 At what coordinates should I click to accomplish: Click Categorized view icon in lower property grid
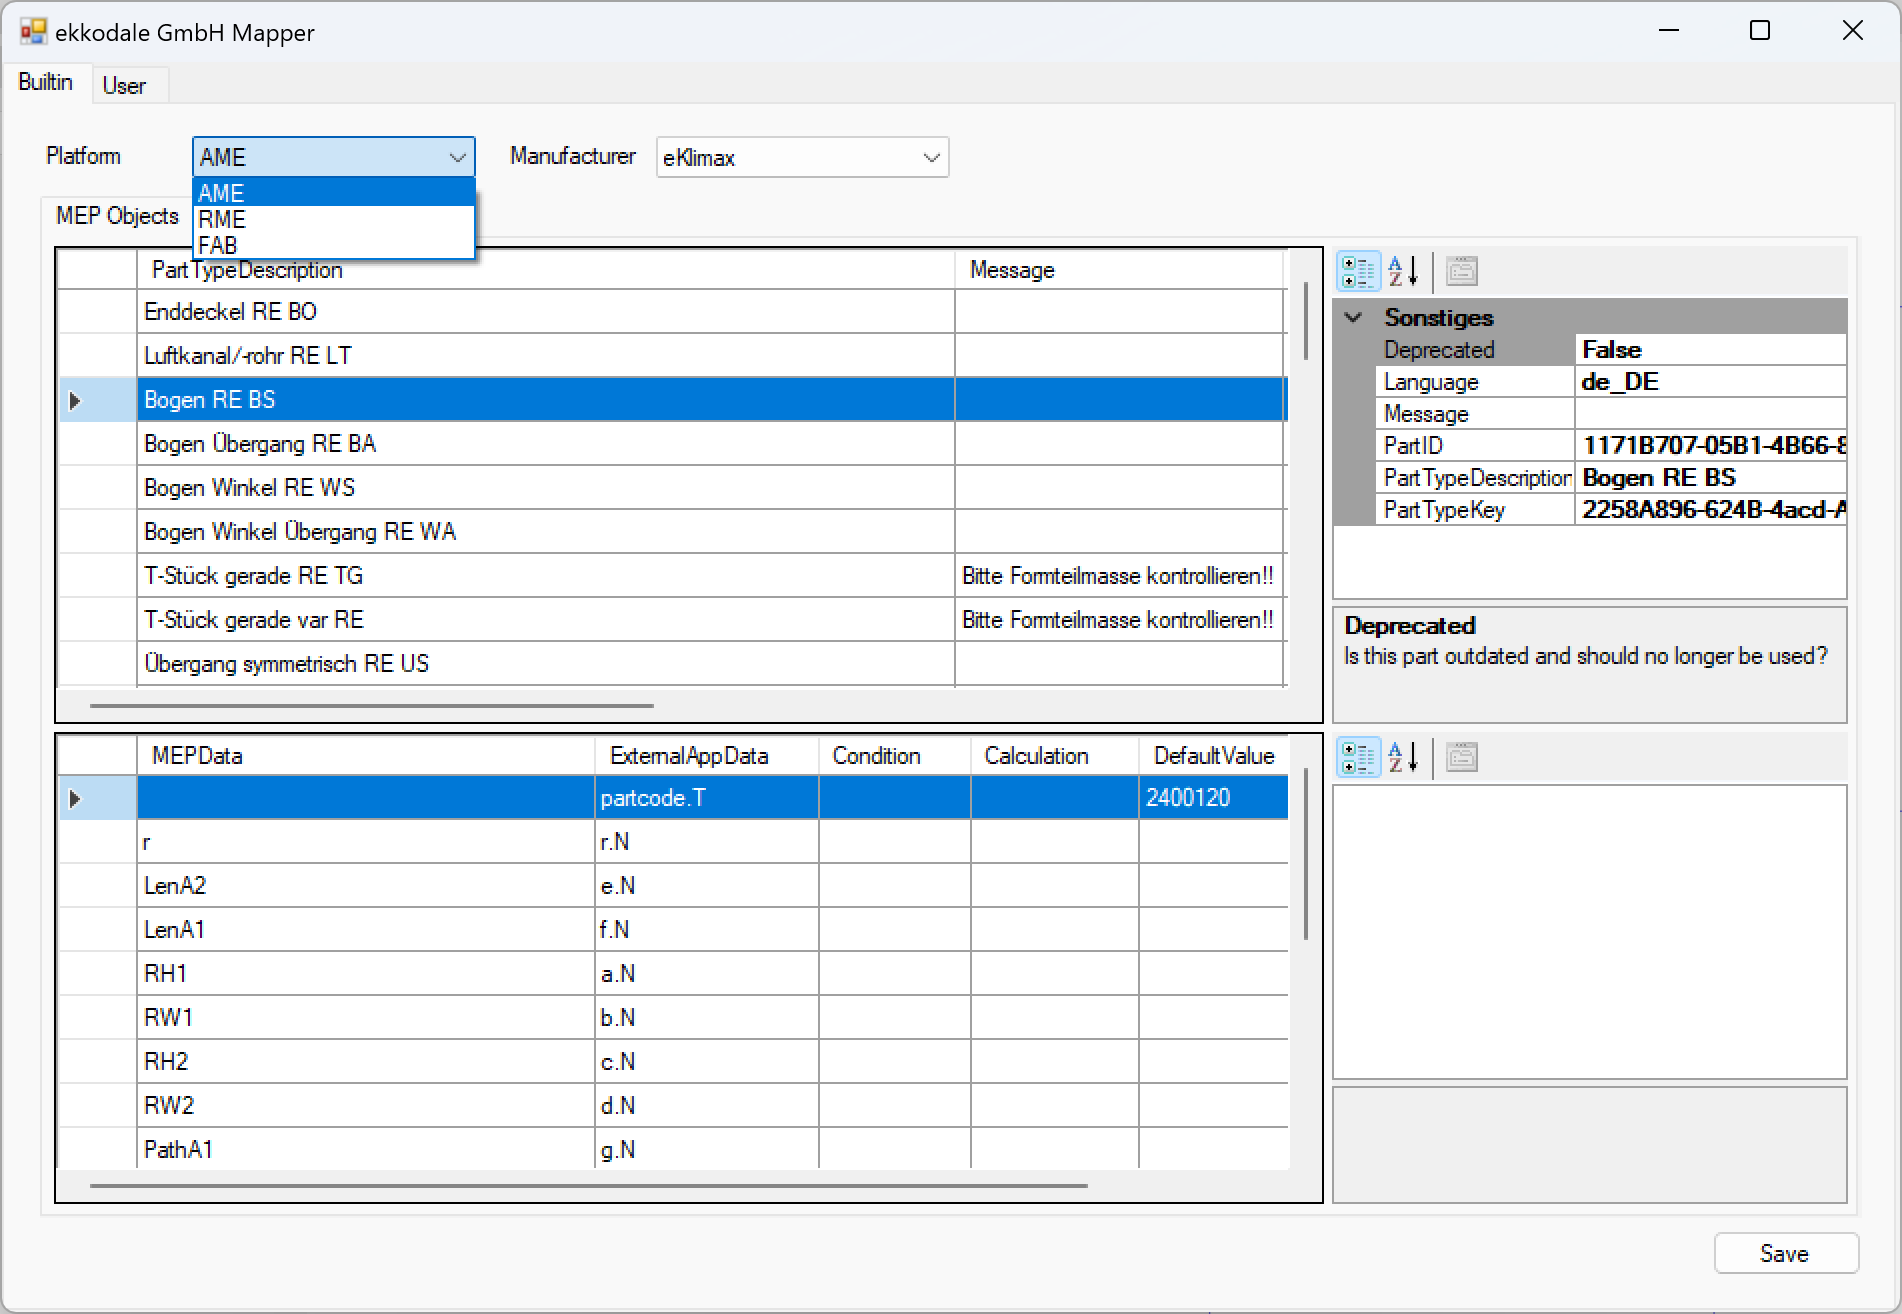click(1358, 757)
